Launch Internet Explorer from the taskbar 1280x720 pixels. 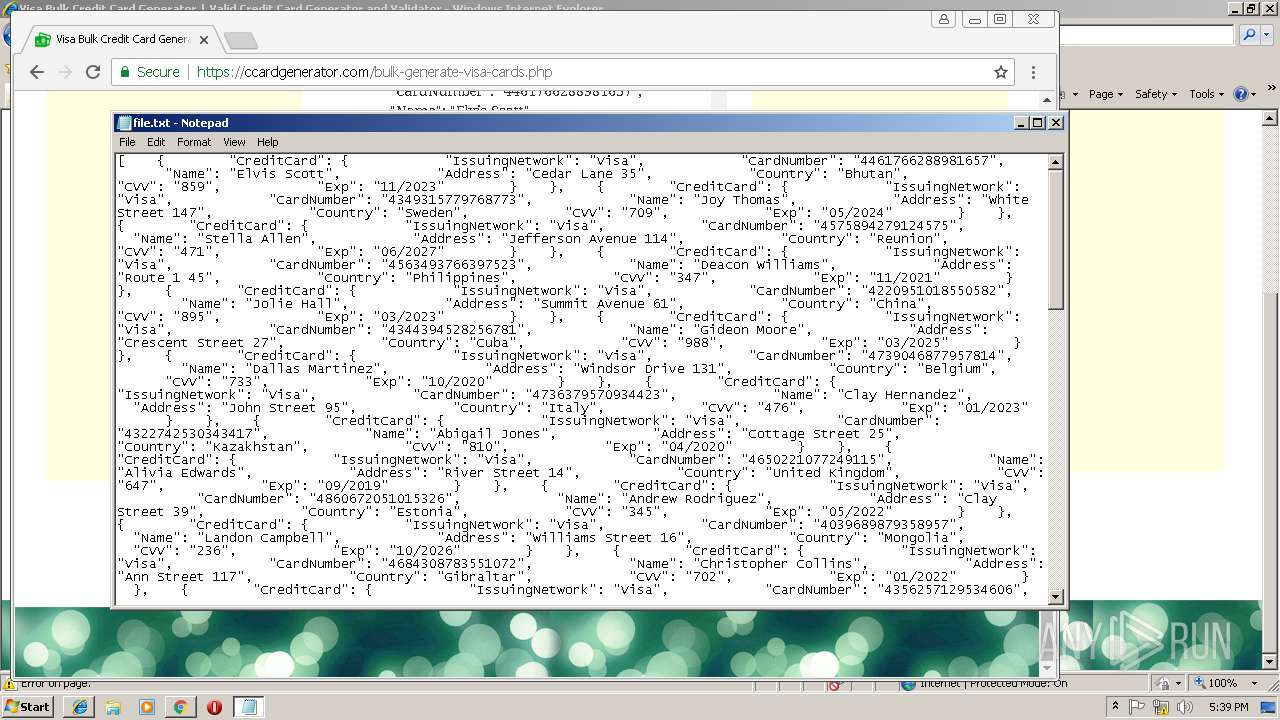(80, 706)
